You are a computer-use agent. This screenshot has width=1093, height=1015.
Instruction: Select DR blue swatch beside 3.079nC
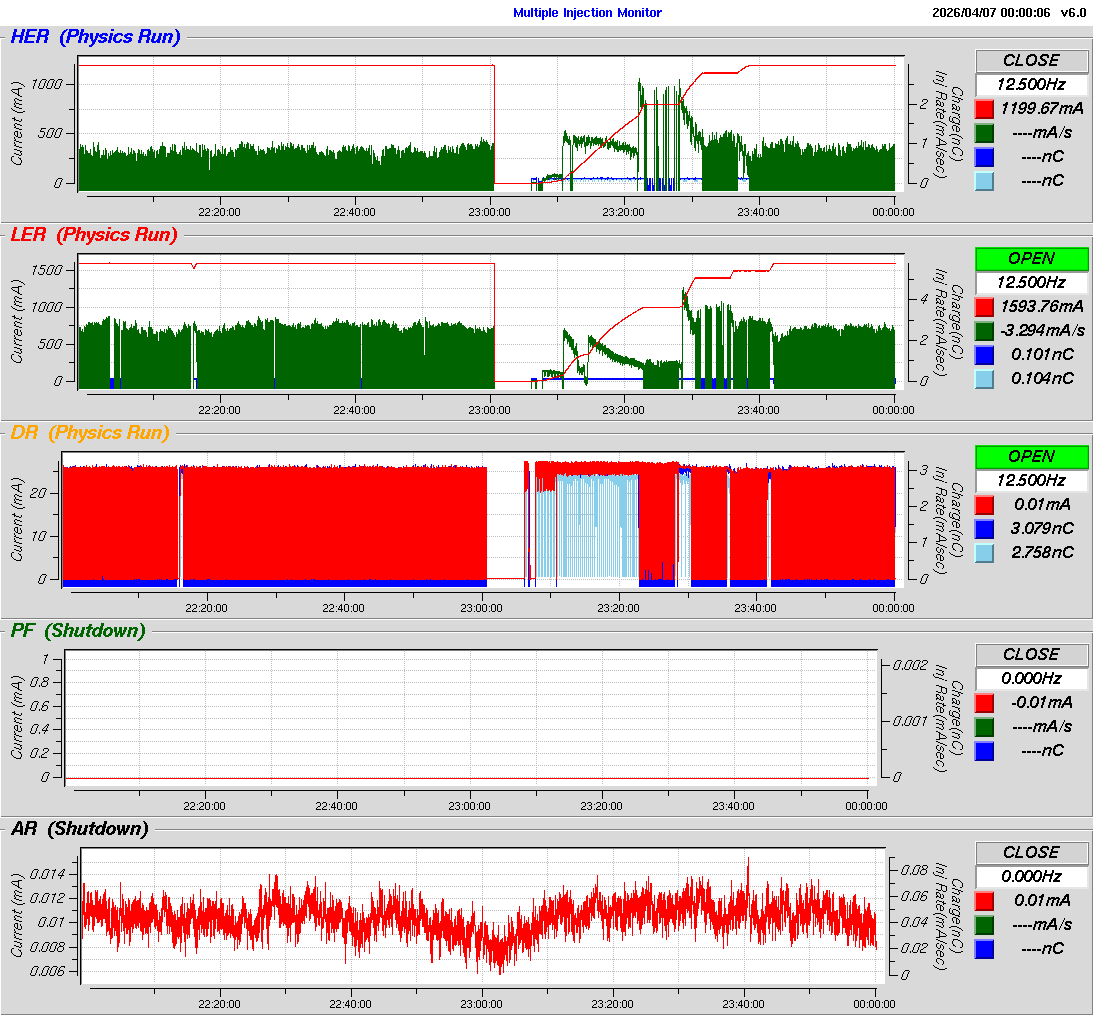(984, 529)
